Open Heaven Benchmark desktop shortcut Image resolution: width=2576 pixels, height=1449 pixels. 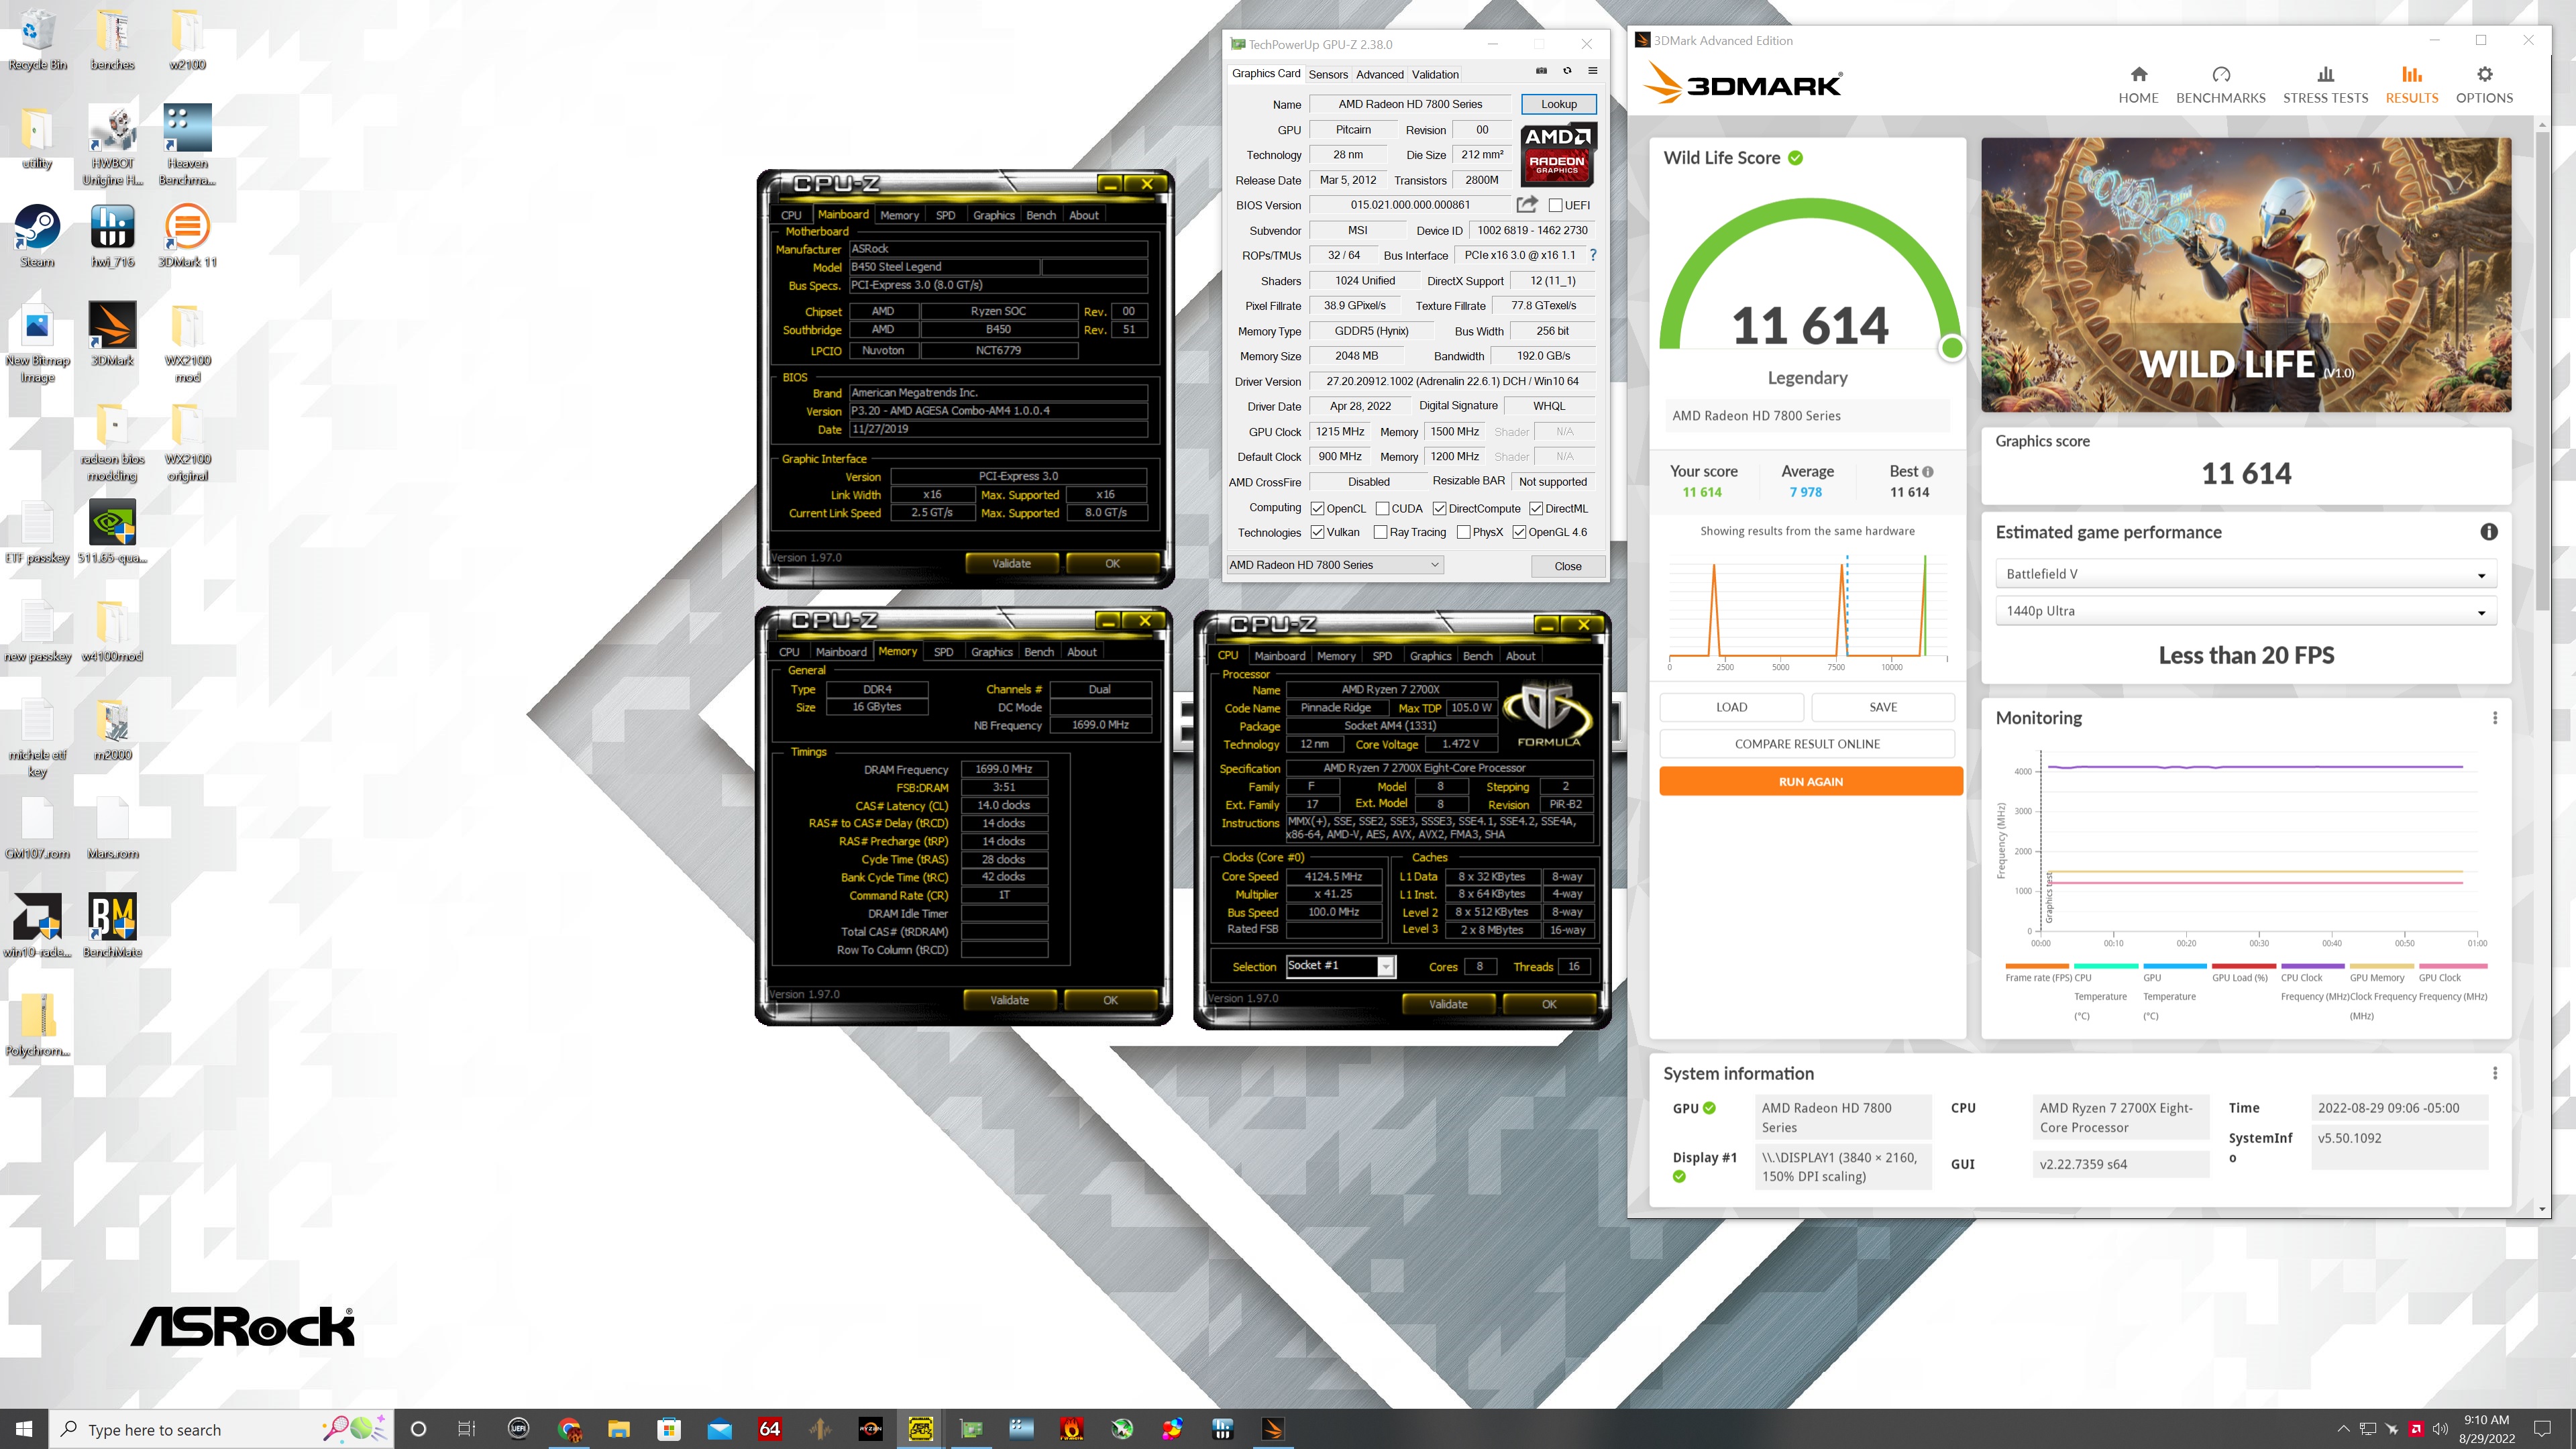(x=187, y=146)
